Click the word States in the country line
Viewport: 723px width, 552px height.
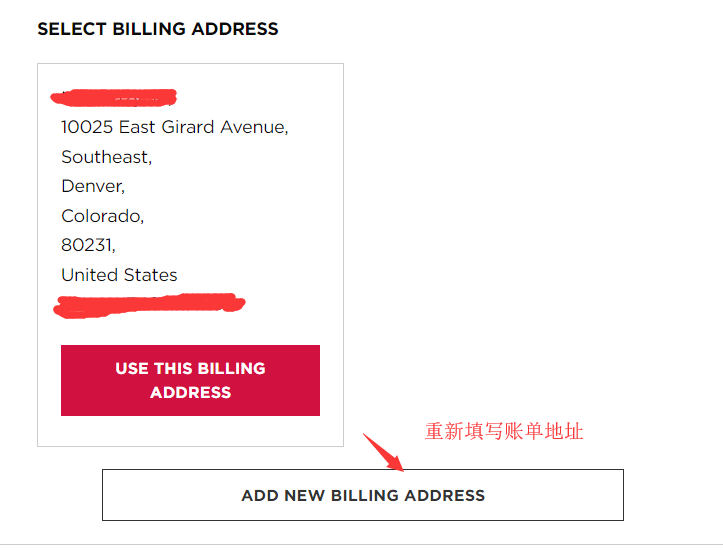point(150,275)
